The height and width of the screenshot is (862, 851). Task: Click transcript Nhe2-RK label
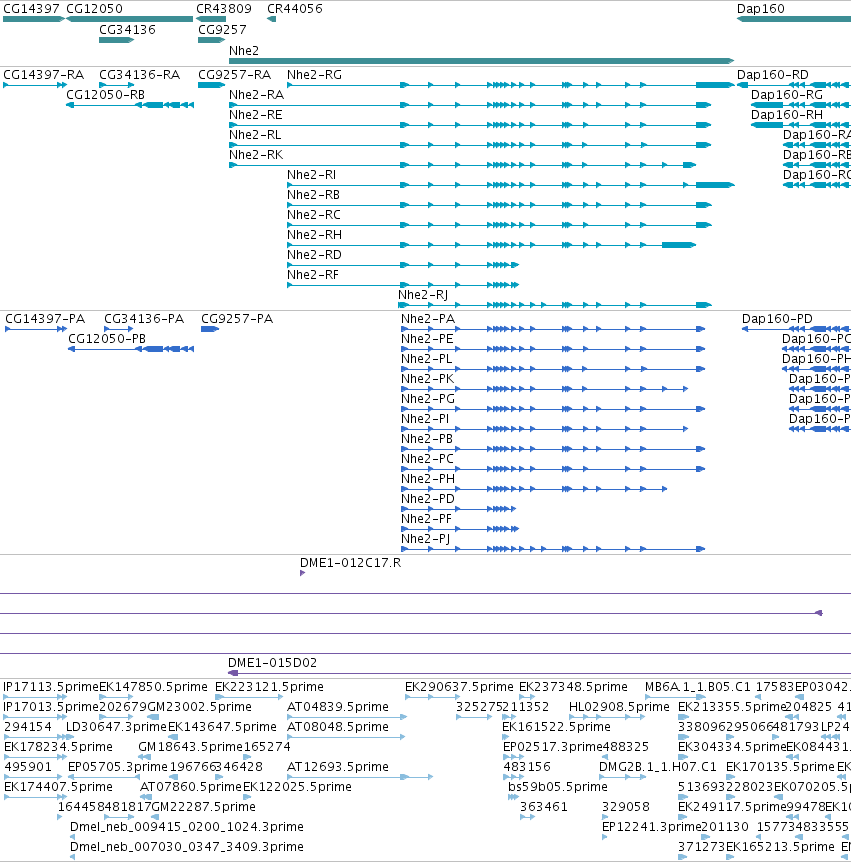tap(256, 154)
